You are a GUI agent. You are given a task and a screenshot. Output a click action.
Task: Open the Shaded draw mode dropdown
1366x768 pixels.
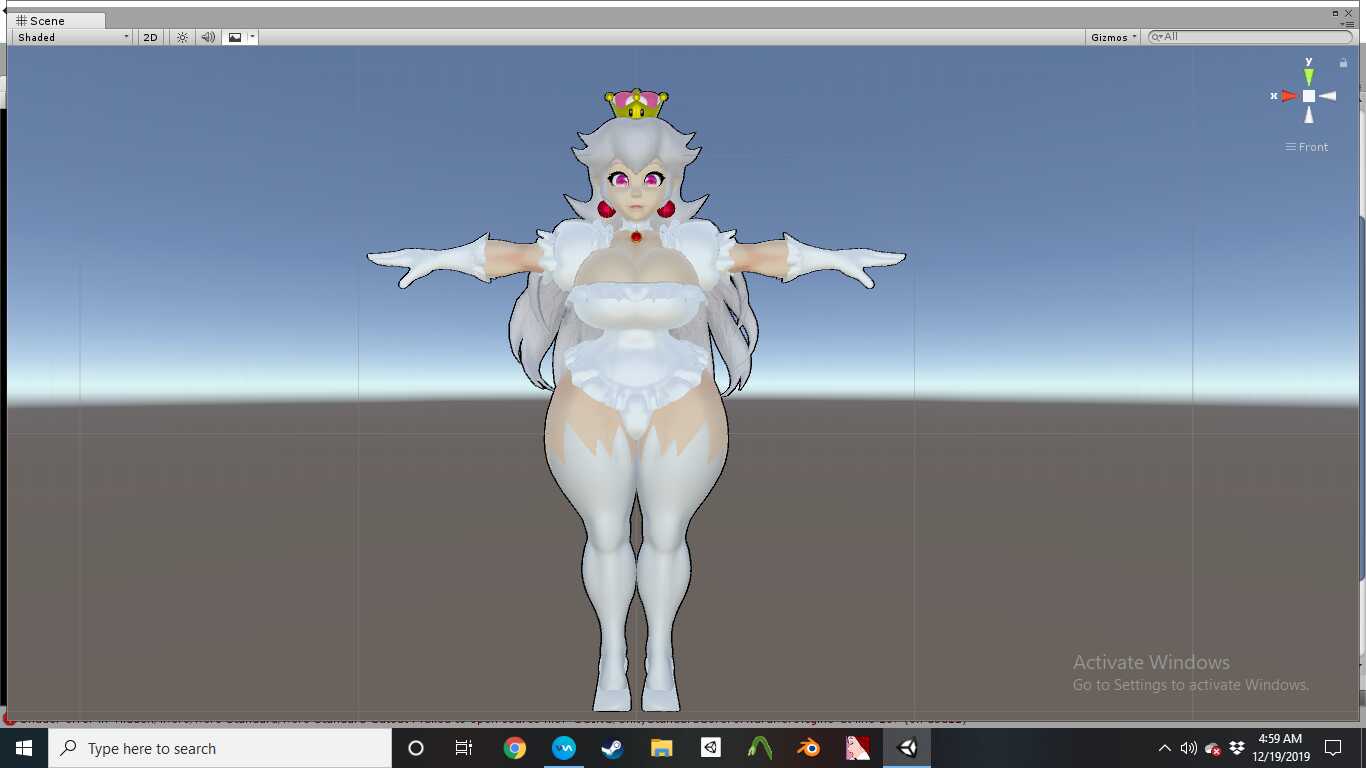72,37
